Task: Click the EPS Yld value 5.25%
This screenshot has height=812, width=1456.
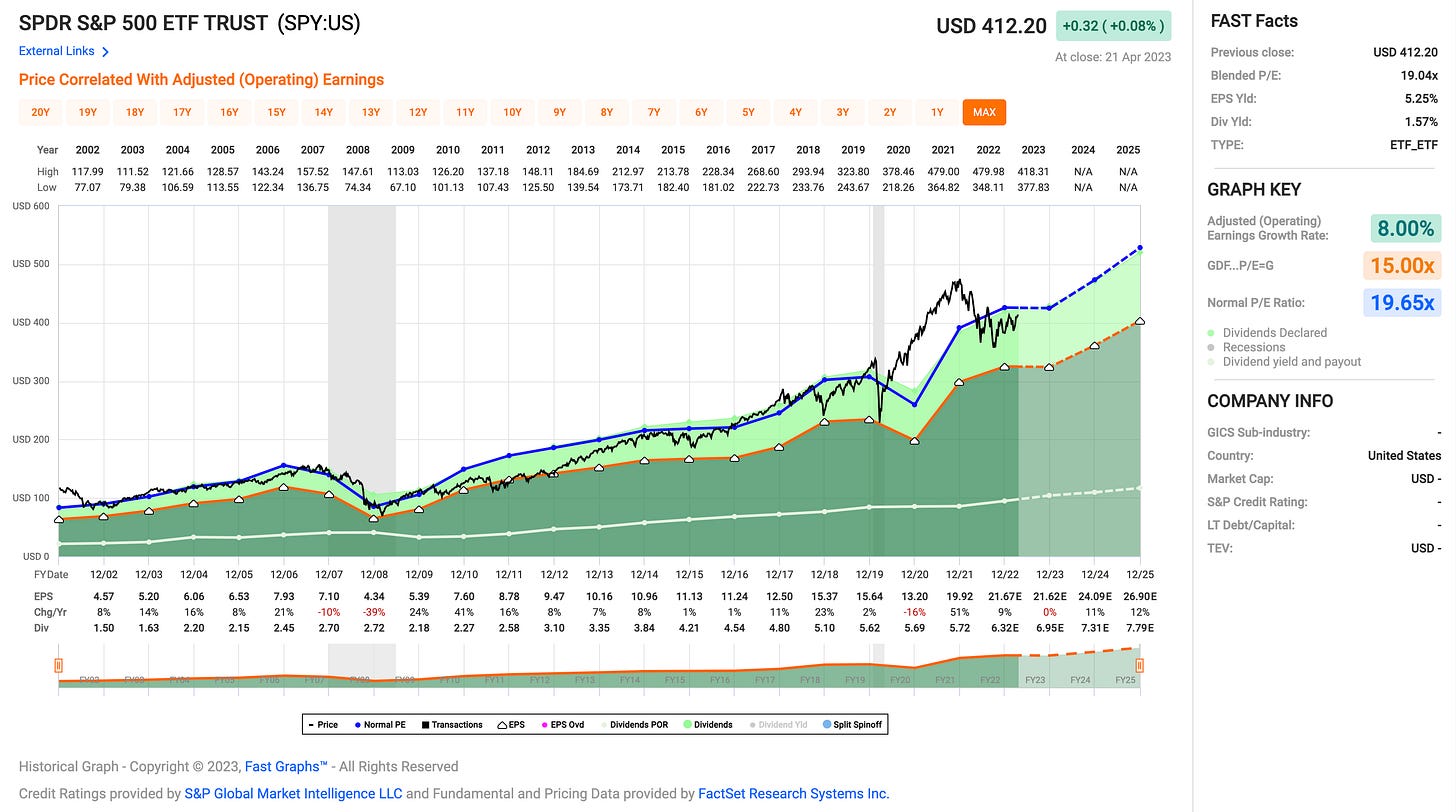Action: tap(1420, 98)
